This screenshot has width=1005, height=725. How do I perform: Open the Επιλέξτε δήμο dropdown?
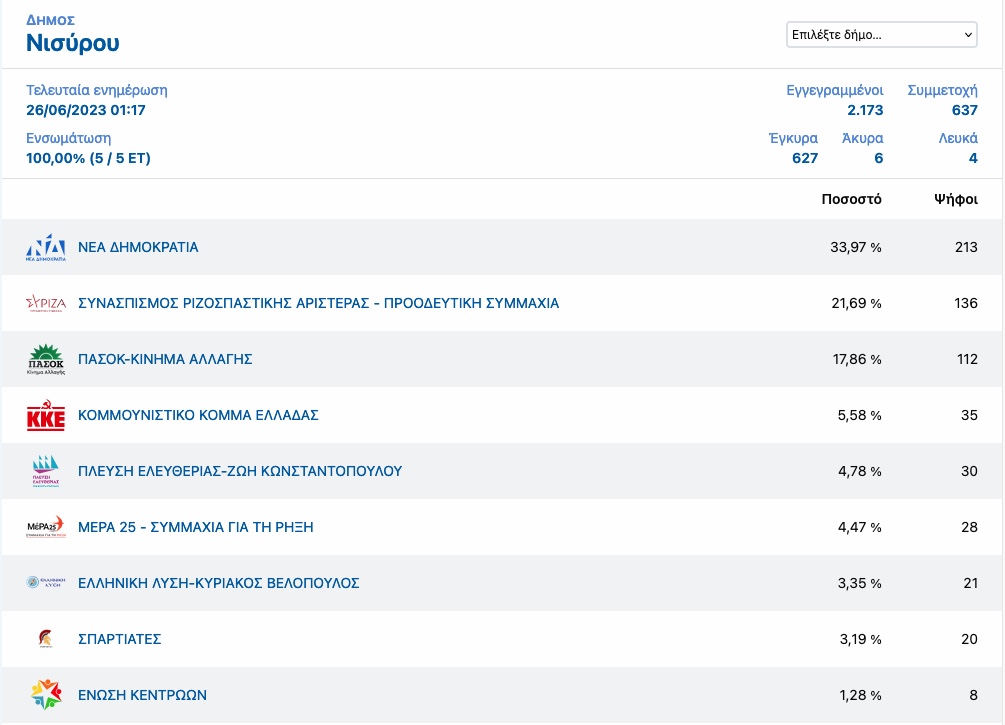[881, 35]
